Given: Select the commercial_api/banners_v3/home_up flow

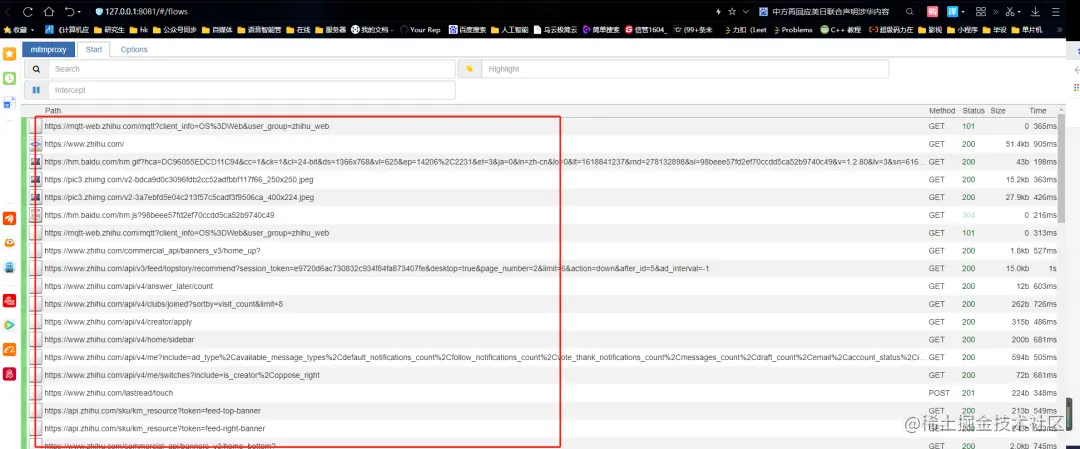Looking at the screenshot, I should pos(540,251).
